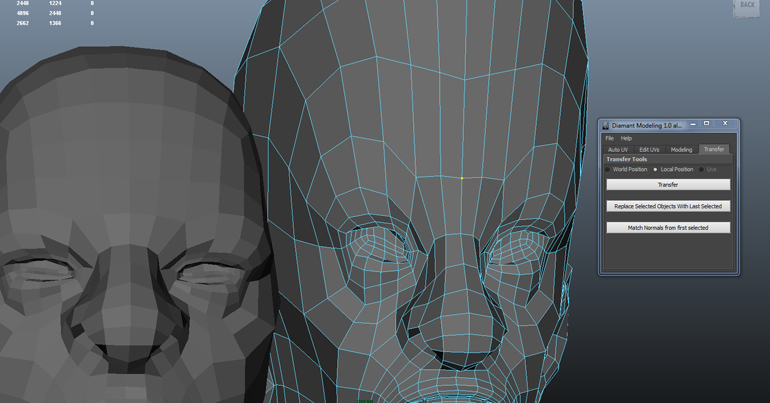Minimize the Diamant Modeling window
The height and width of the screenshot is (403, 770).
click(x=690, y=124)
